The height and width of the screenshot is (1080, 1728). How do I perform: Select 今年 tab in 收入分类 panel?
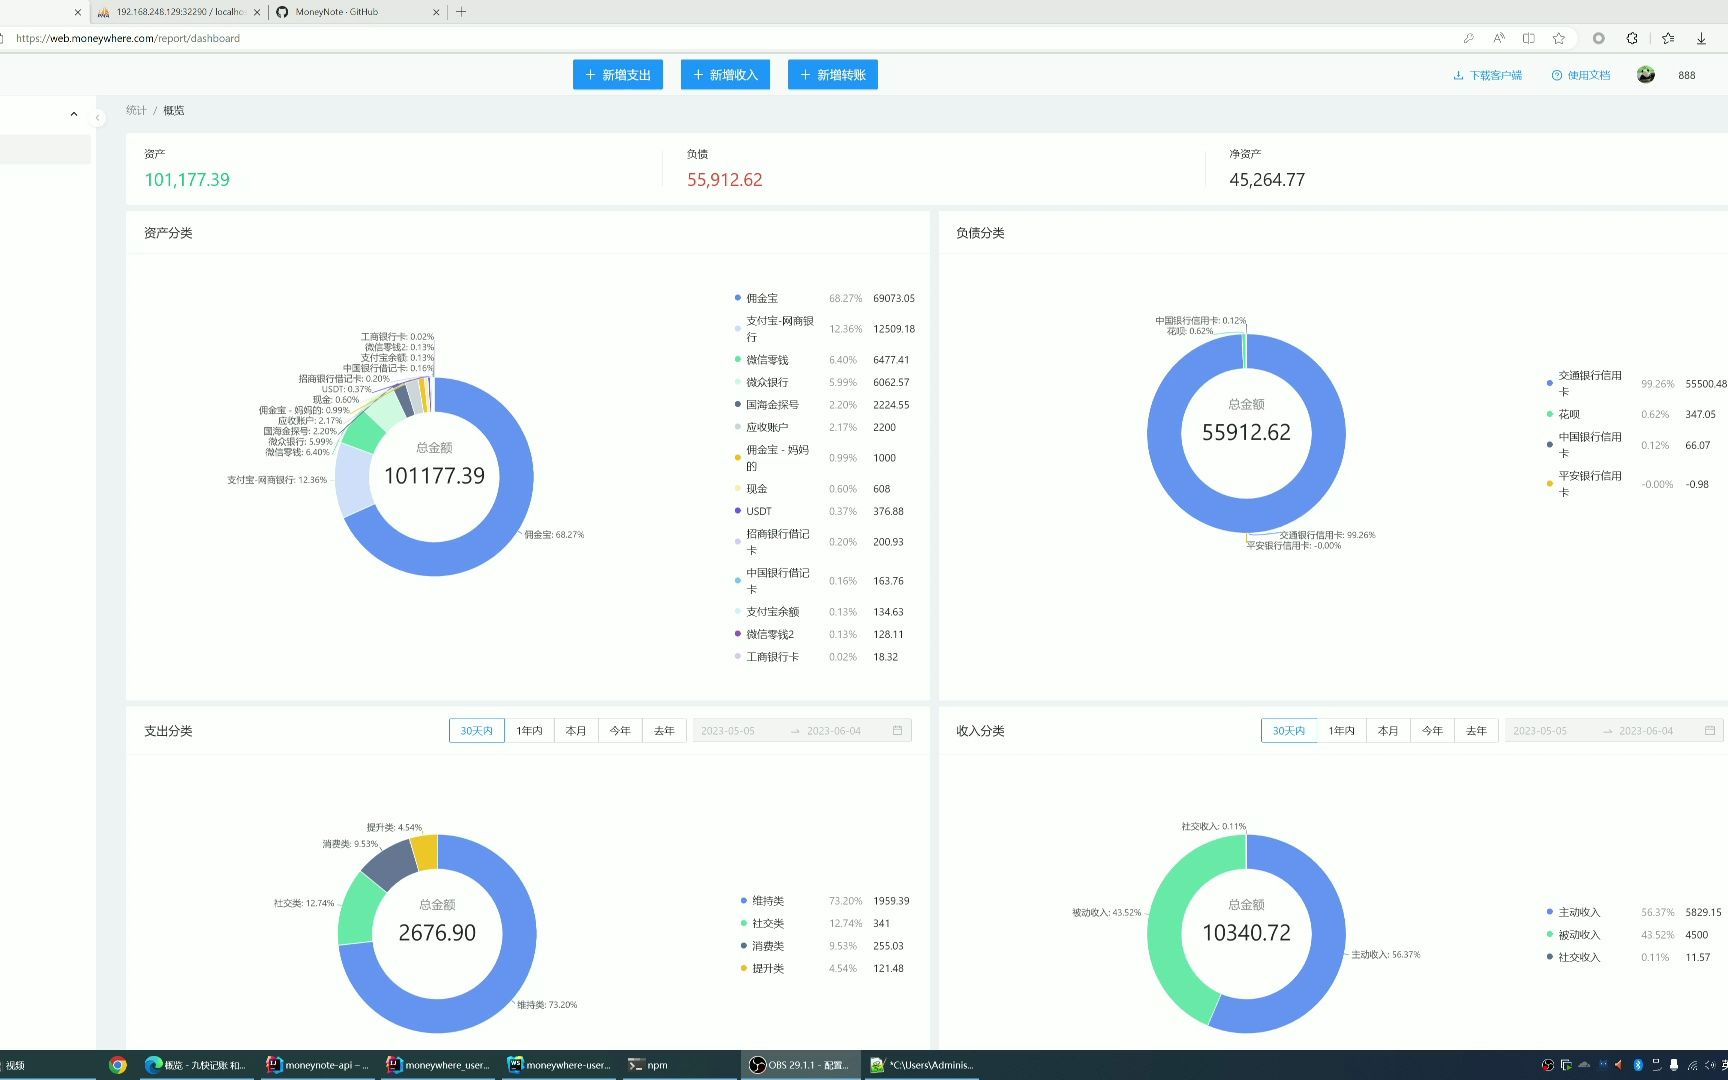[x=1432, y=731]
